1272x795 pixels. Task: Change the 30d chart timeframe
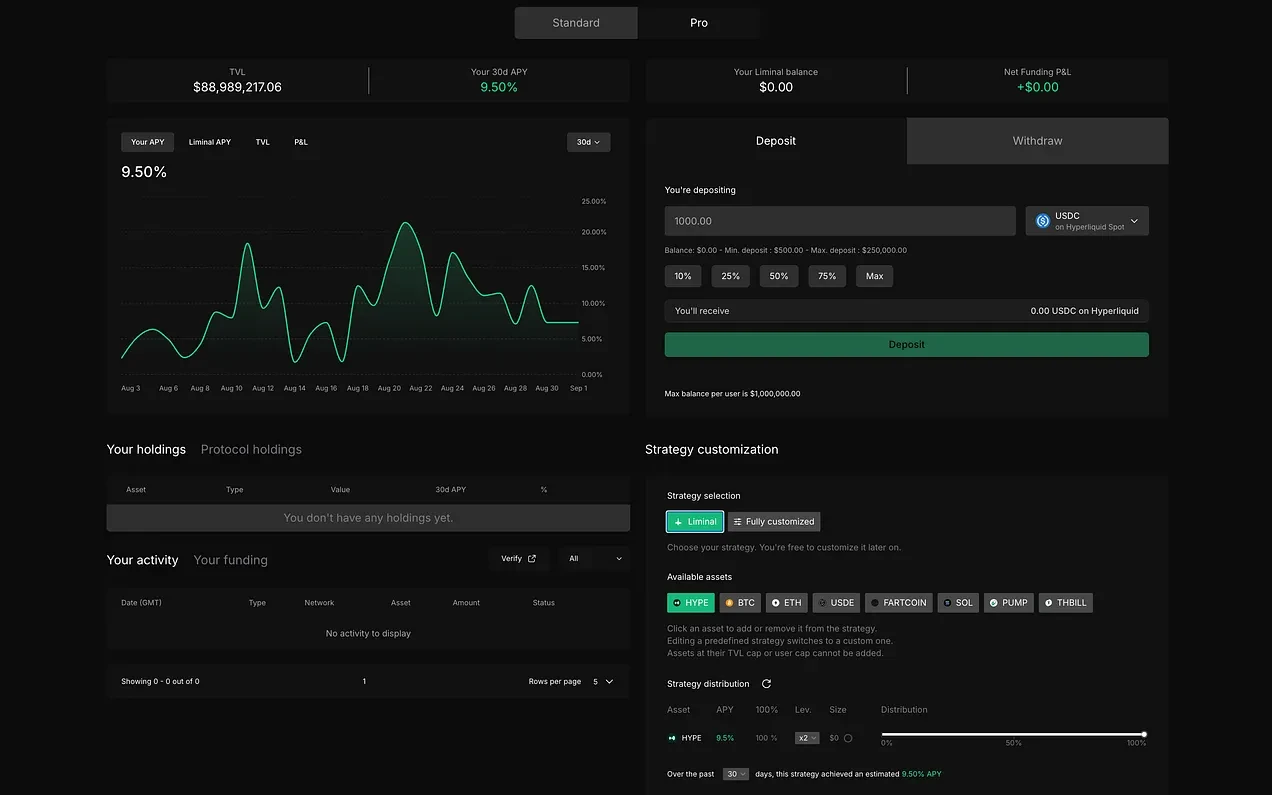588,142
